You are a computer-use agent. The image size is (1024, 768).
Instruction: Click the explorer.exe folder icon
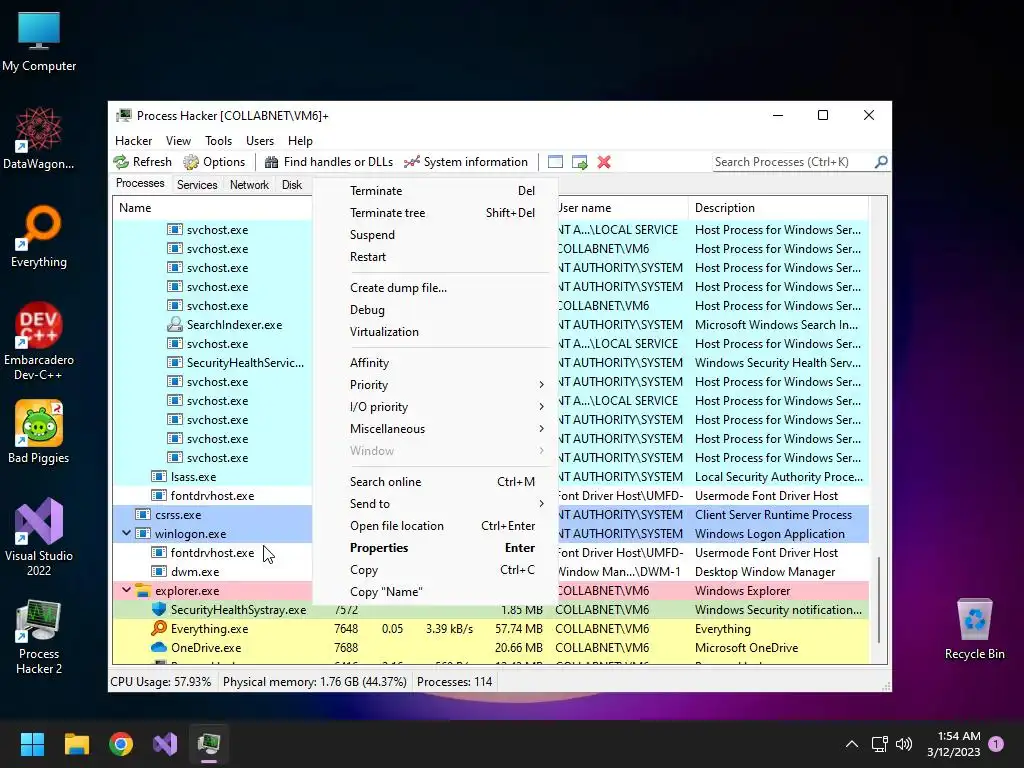click(143, 590)
